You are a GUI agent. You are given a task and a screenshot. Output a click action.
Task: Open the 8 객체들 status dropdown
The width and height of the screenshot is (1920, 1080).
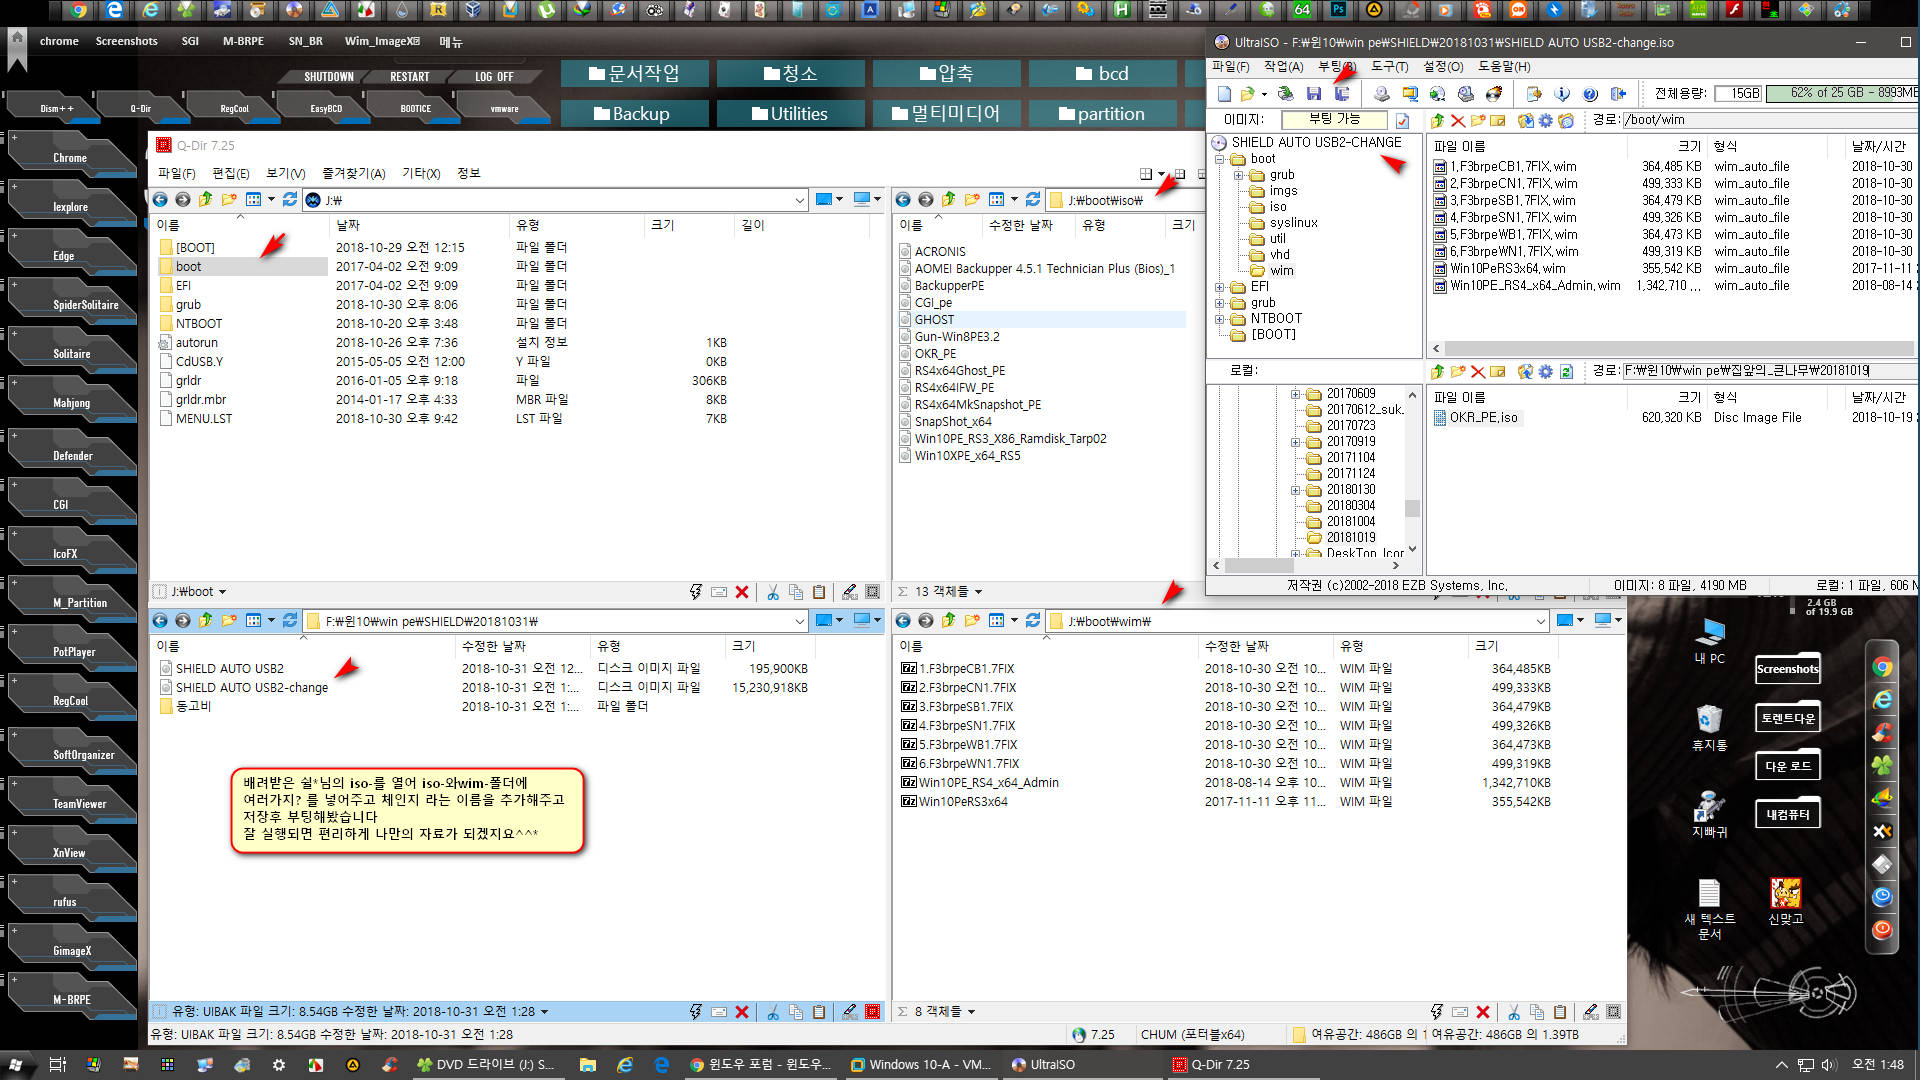(x=971, y=1011)
